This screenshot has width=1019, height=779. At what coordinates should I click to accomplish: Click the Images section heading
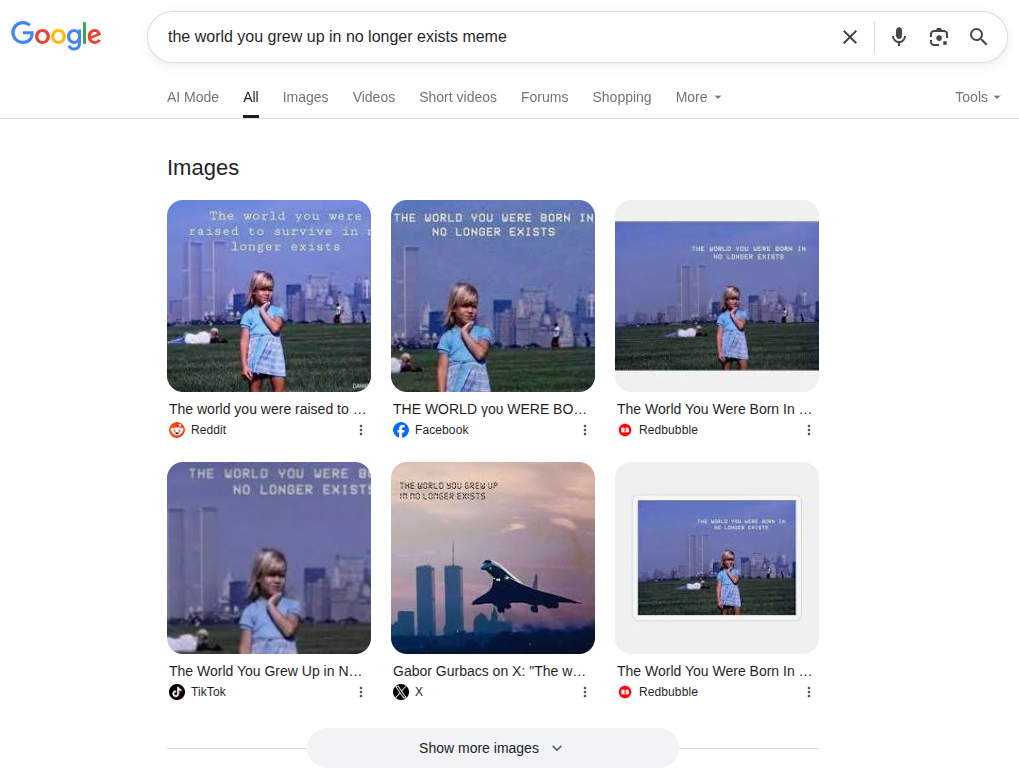coord(203,168)
